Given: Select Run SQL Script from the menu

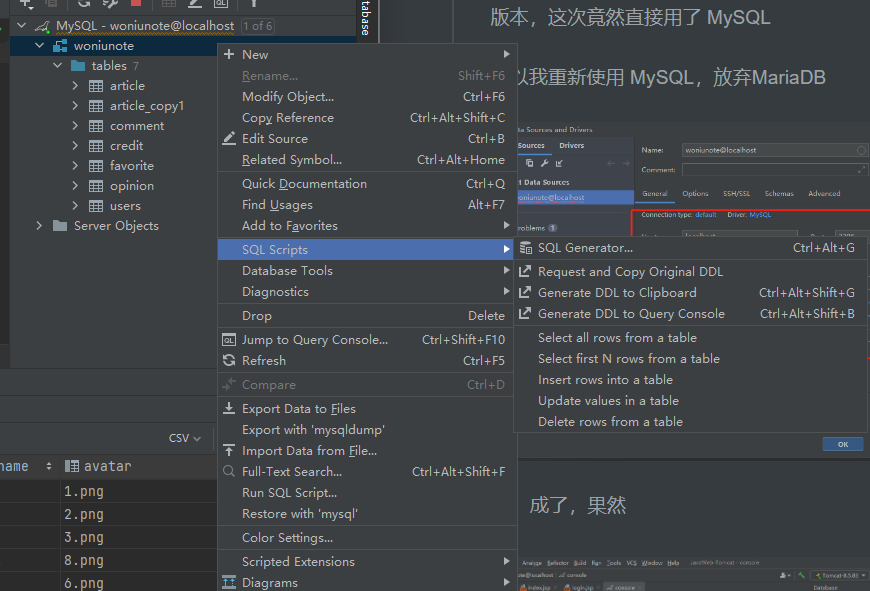Looking at the screenshot, I should tap(366, 493).
